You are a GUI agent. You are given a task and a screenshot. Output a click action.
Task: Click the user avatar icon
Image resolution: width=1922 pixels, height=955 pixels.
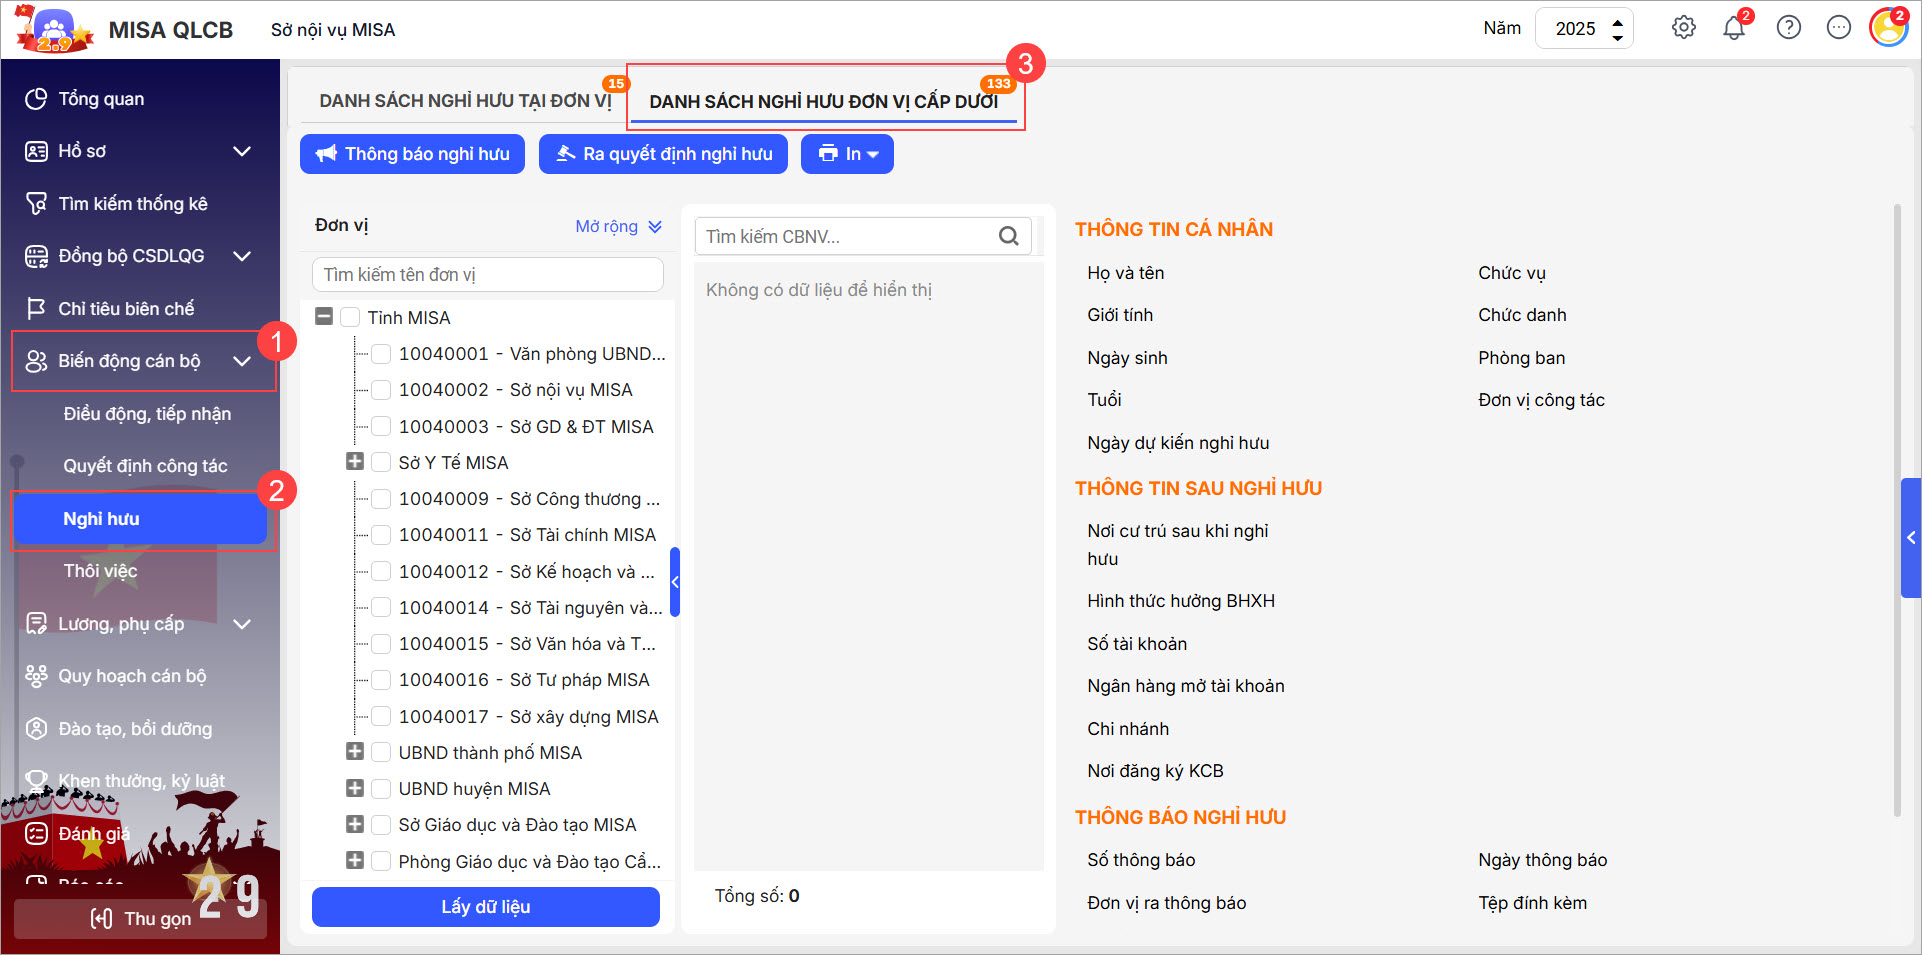coord(1888,28)
